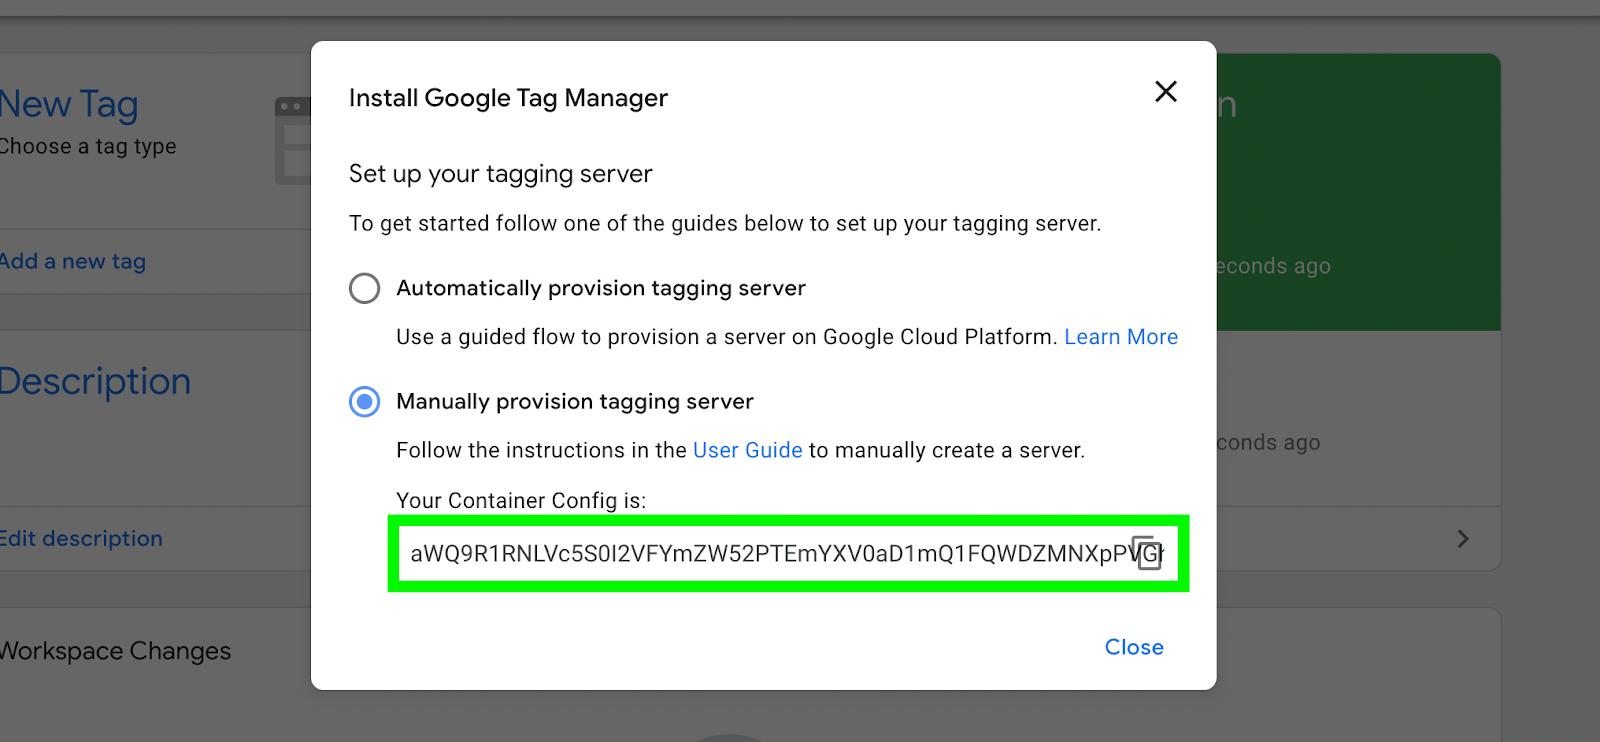Open the User Guide link
The image size is (1600, 742).
[747, 450]
